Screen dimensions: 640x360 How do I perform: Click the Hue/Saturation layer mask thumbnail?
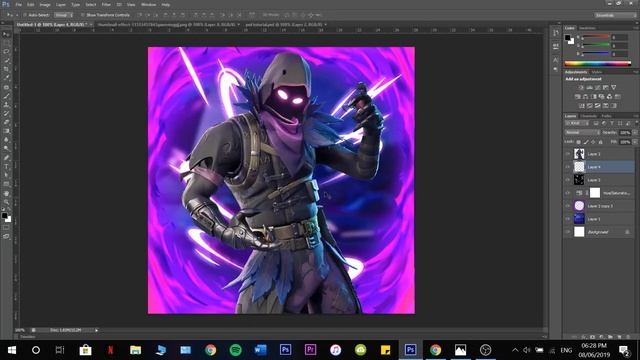[595, 193]
